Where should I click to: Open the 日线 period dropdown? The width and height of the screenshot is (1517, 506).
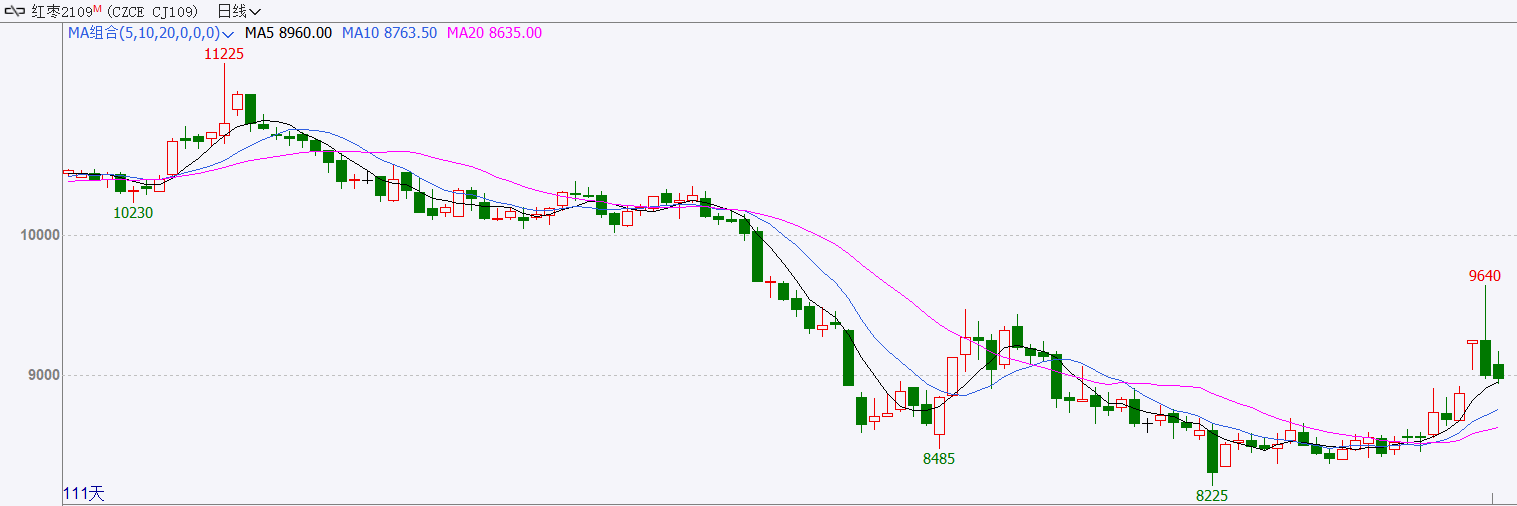239,11
